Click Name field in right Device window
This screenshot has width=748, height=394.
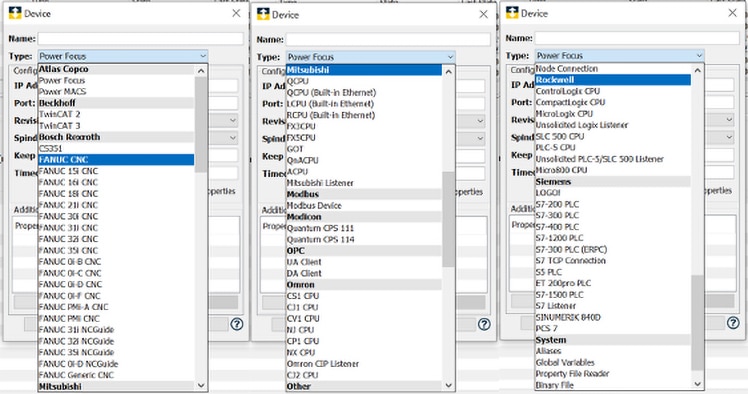point(637,38)
